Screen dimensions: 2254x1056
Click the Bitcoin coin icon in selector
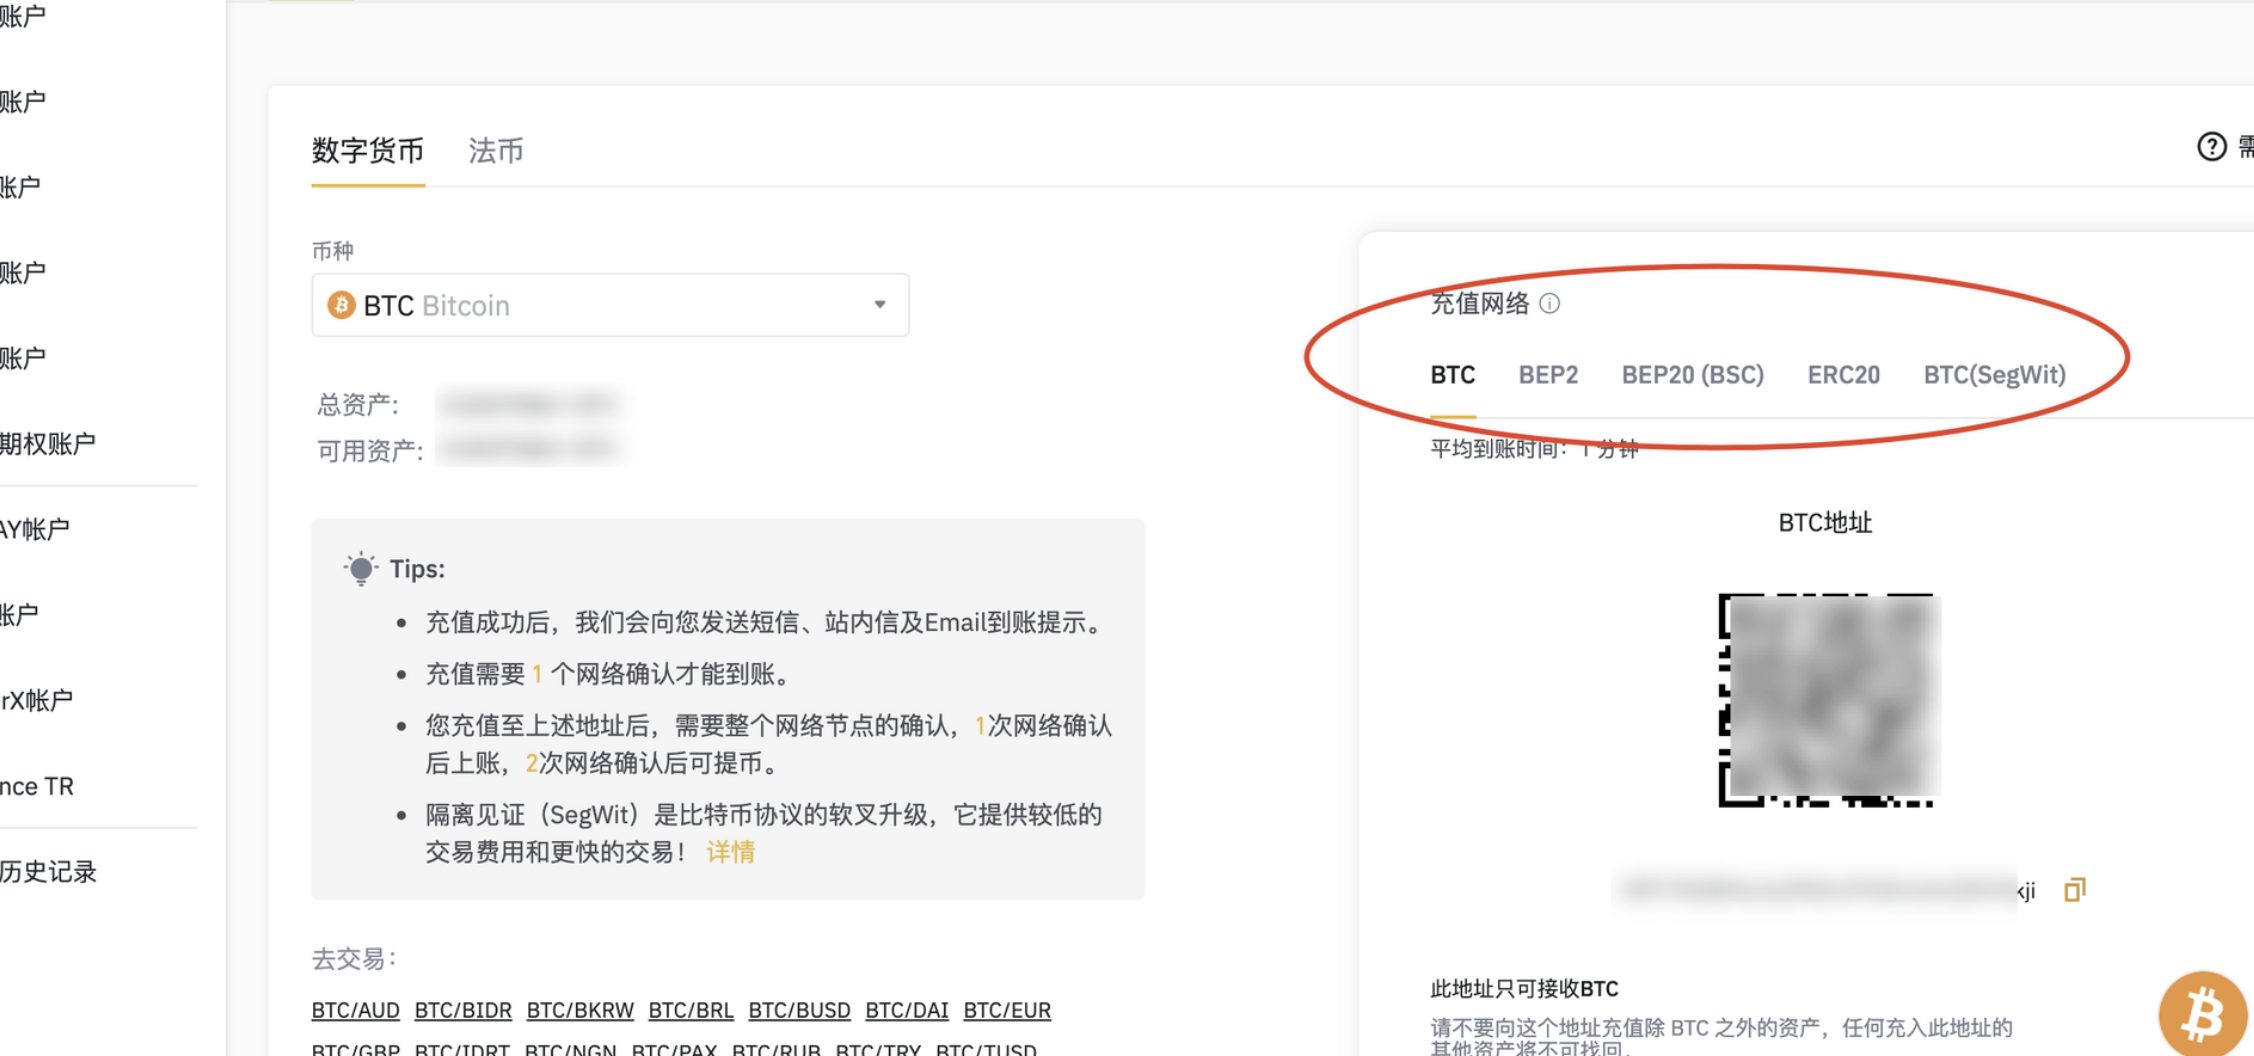[341, 304]
